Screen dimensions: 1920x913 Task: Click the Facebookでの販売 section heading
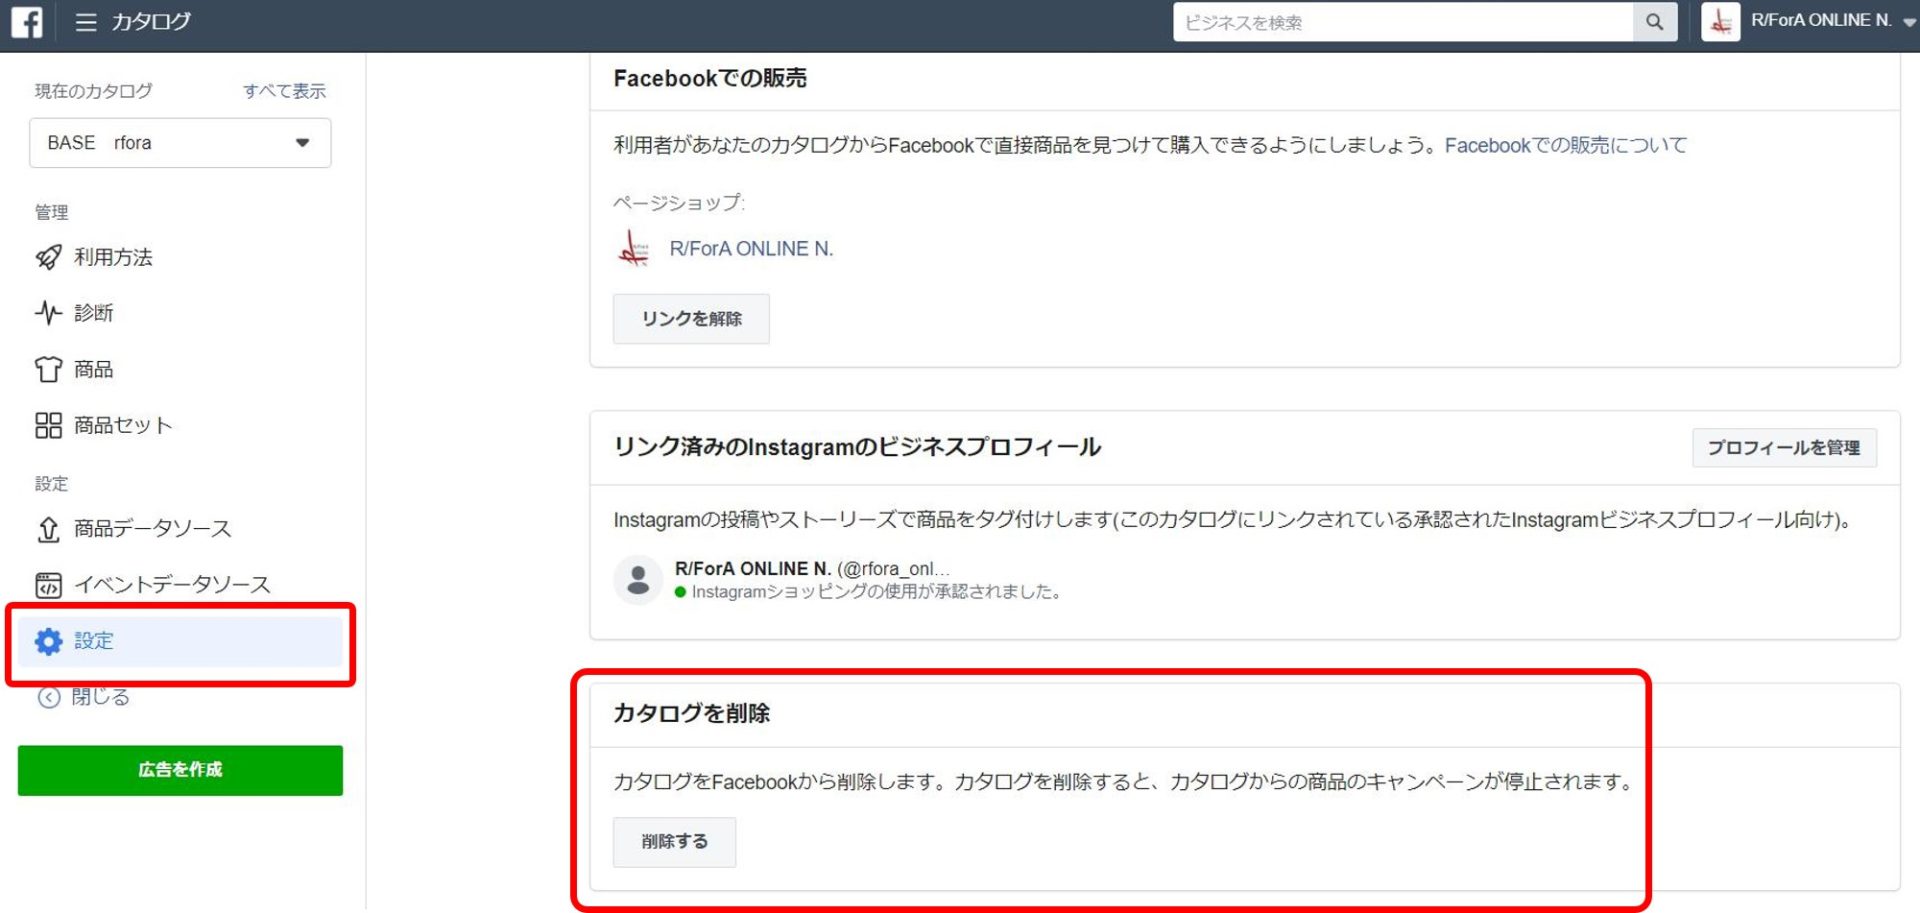[710, 78]
